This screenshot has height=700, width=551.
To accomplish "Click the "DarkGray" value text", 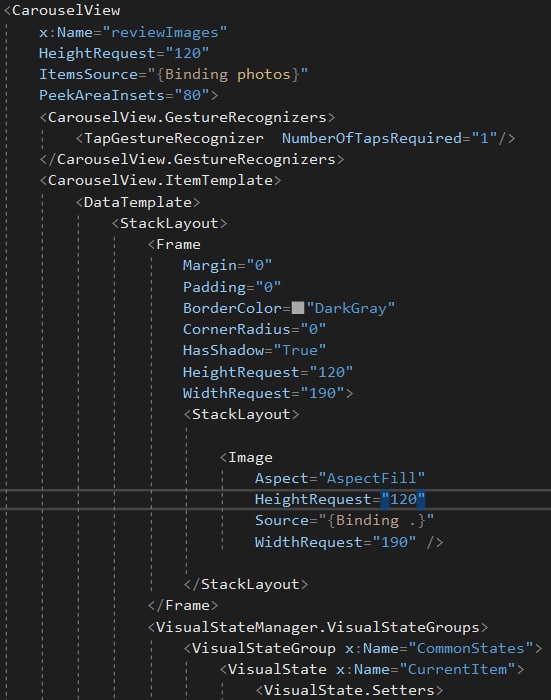I will [x=351, y=308].
